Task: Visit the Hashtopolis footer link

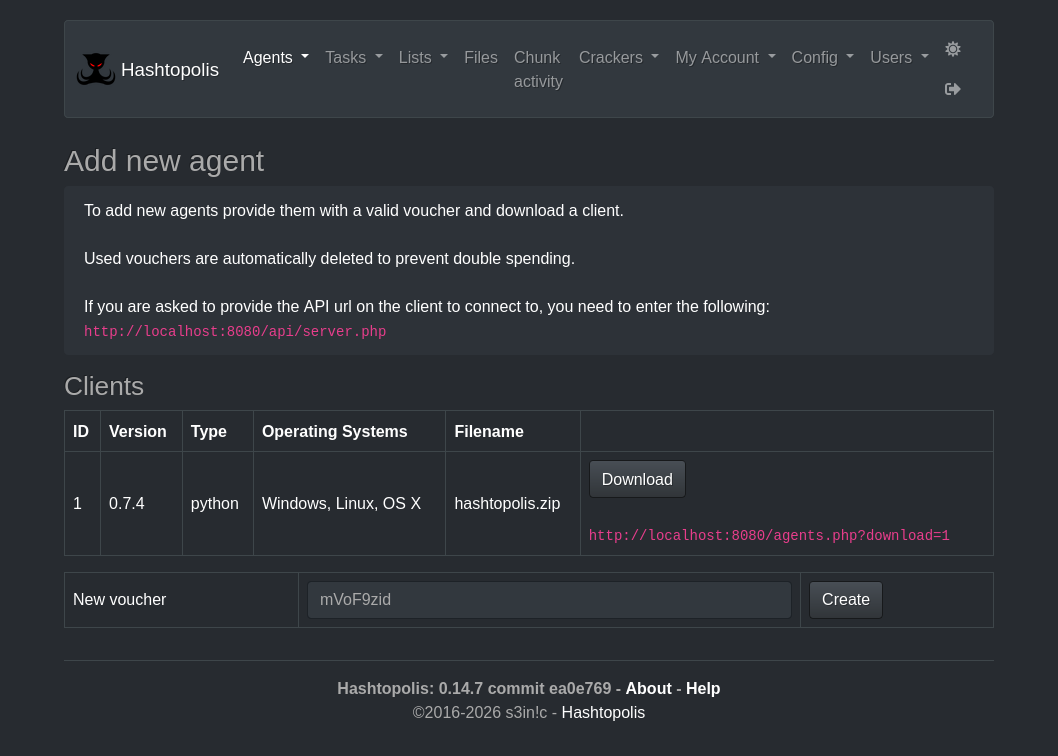Action: click(603, 712)
